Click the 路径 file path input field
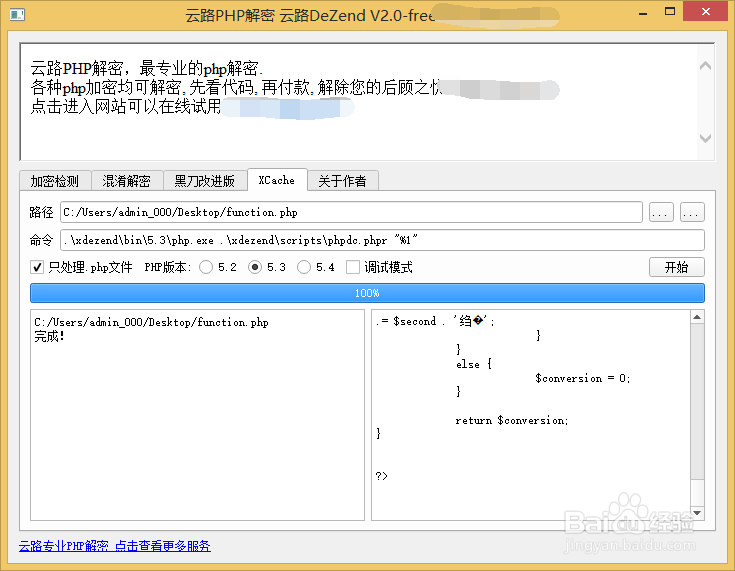735x571 pixels. 351,212
